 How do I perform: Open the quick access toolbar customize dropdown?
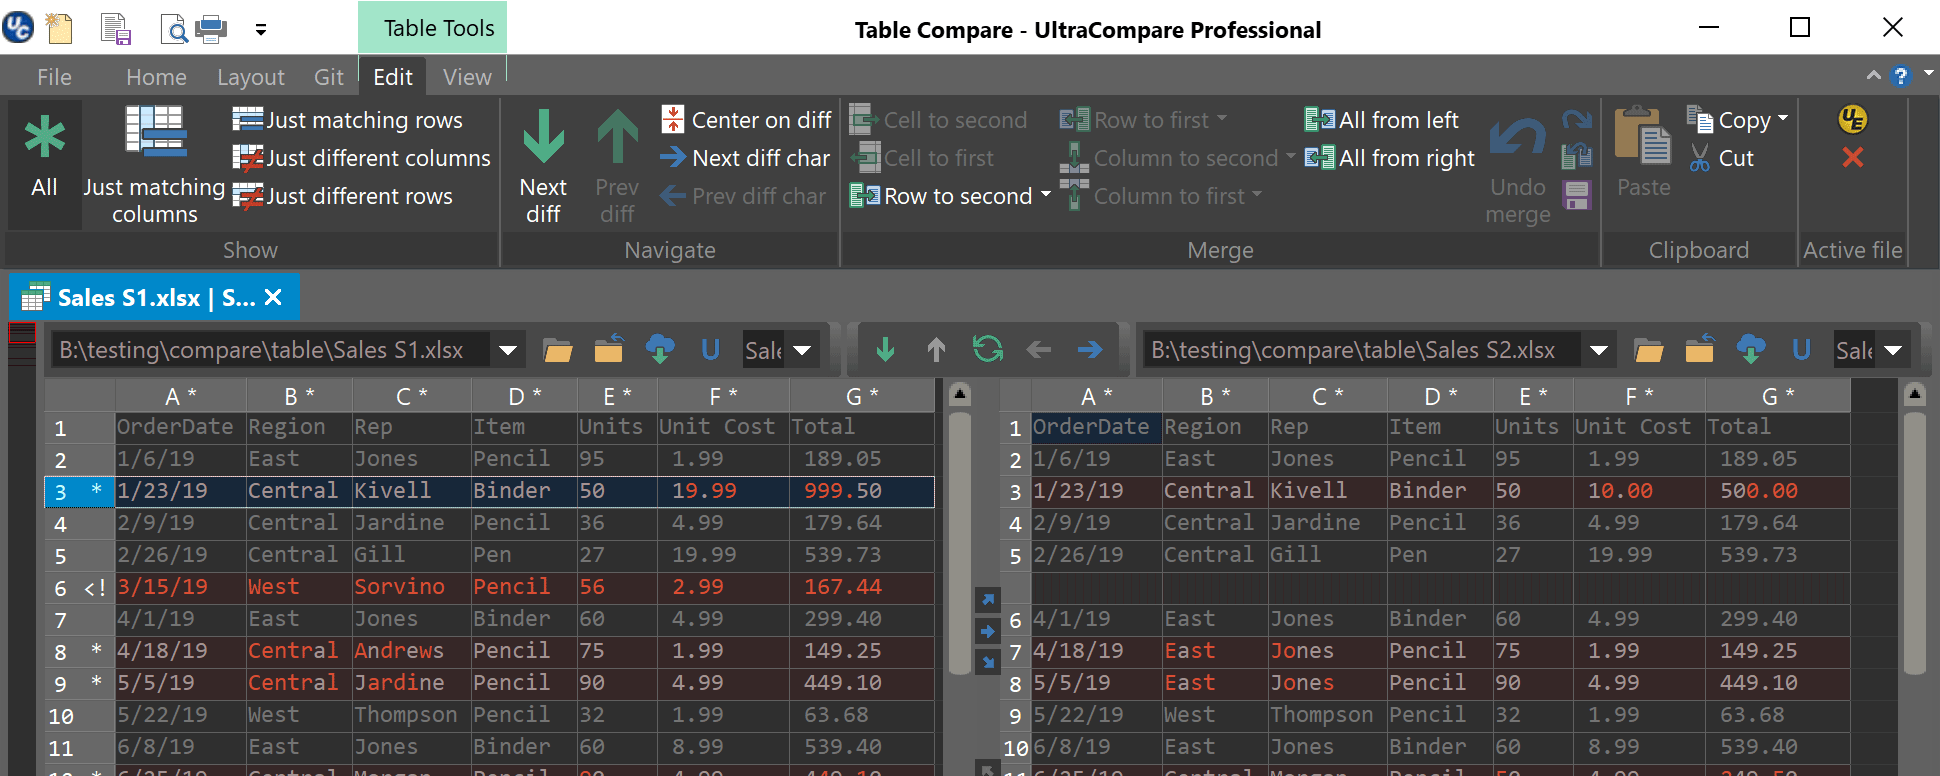coord(261,30)
